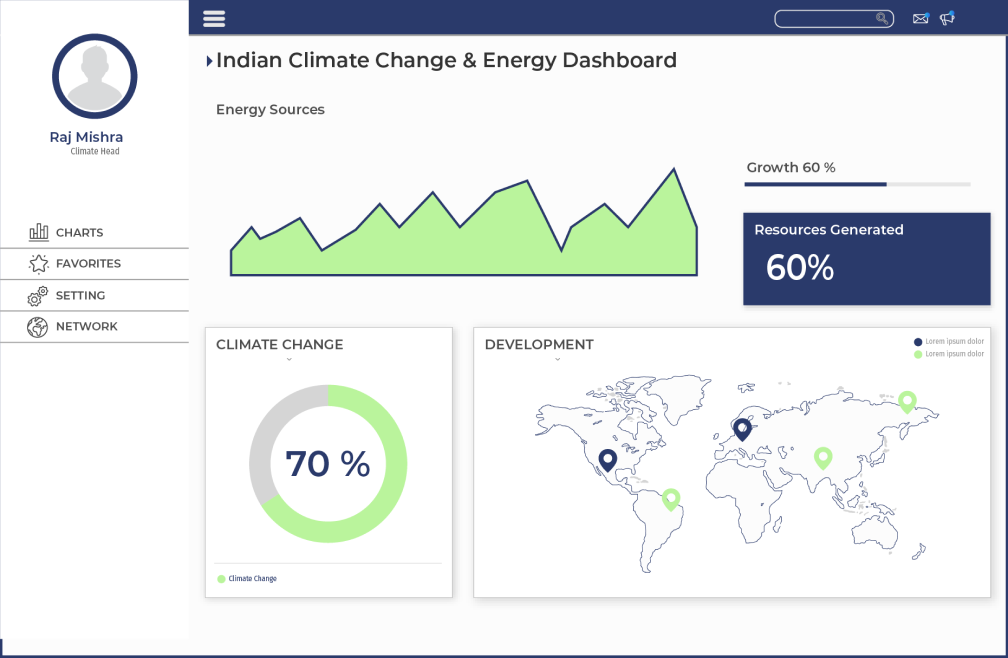Click the bar chart icon beside Charts
This screenshot has height=658, width=1008.
pyautogui.click(x=39, y=232)
